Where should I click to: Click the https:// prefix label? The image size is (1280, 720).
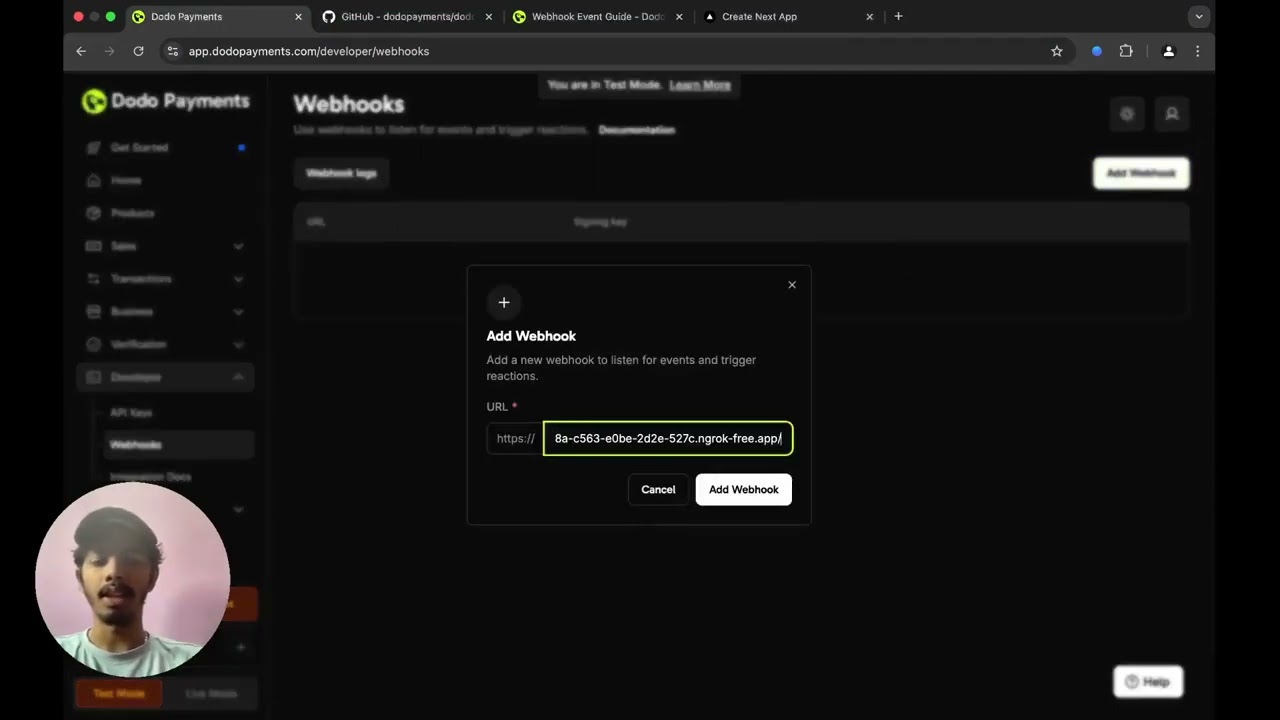click(516, 438)
